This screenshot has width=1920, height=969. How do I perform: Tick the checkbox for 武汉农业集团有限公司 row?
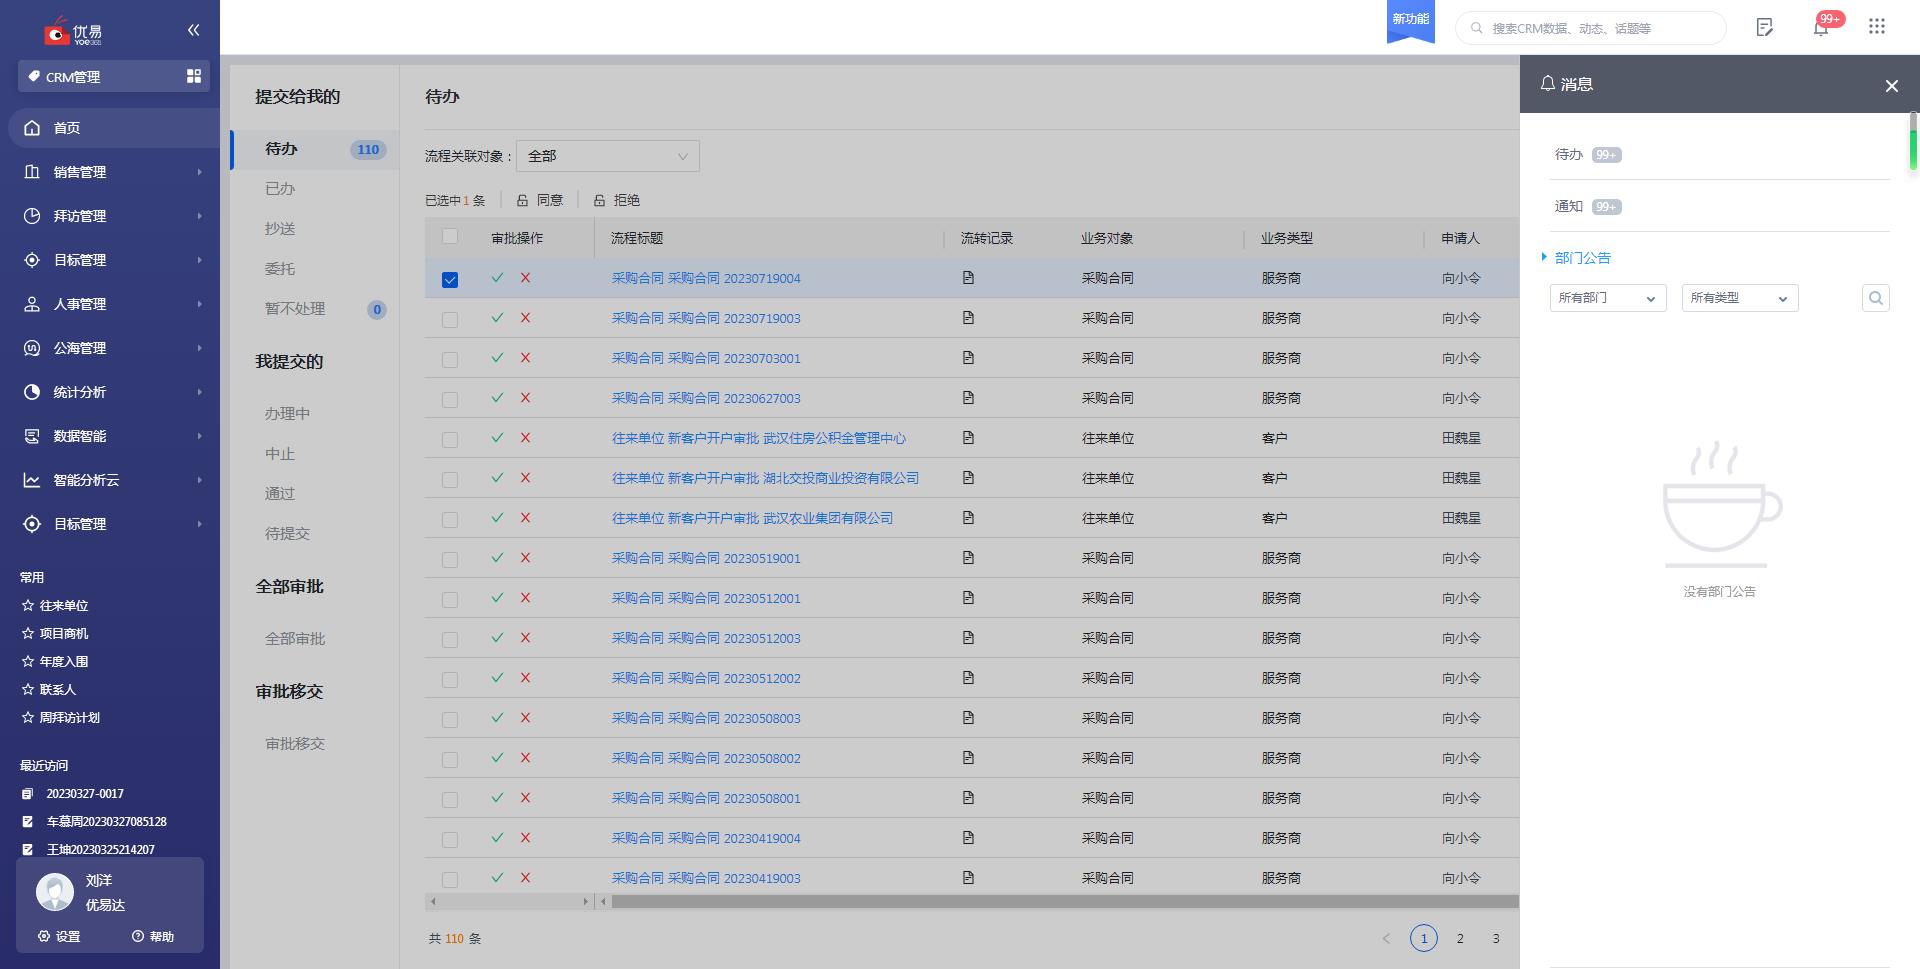pos(450,519)
